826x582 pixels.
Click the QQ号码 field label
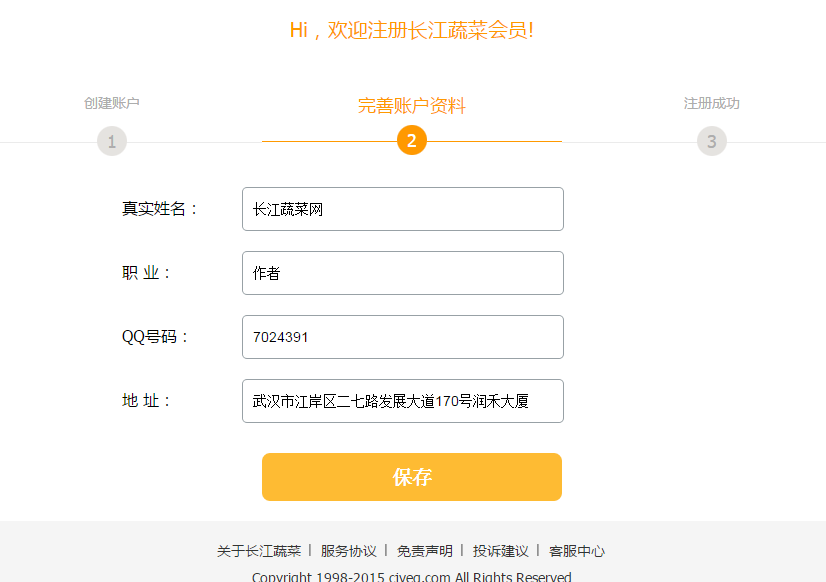point(155,337)
